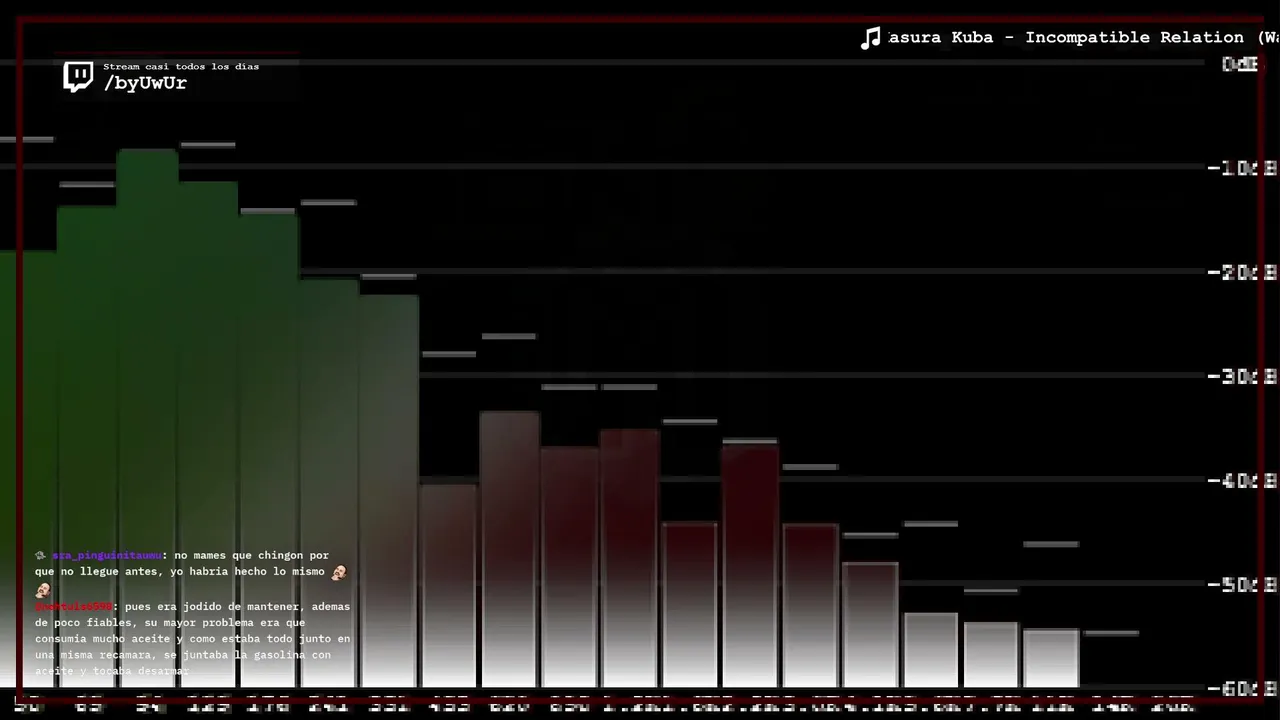Click the tallest green spectrum bar
1280x720 pixels.
(147, 418)
